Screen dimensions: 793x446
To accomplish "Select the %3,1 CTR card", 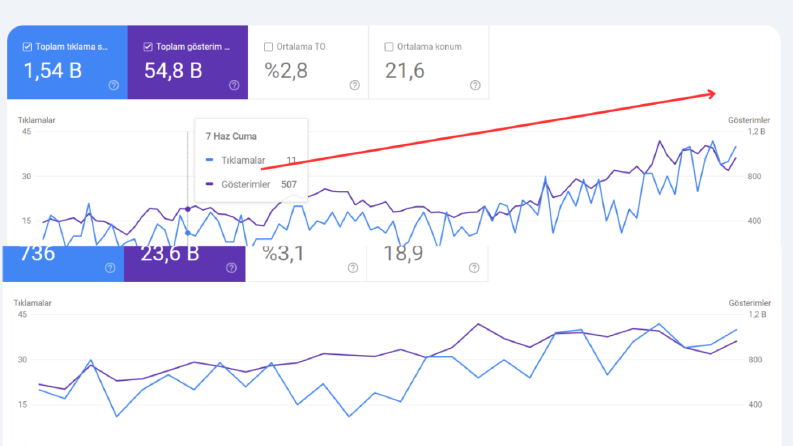I will (x=306, y=263).
